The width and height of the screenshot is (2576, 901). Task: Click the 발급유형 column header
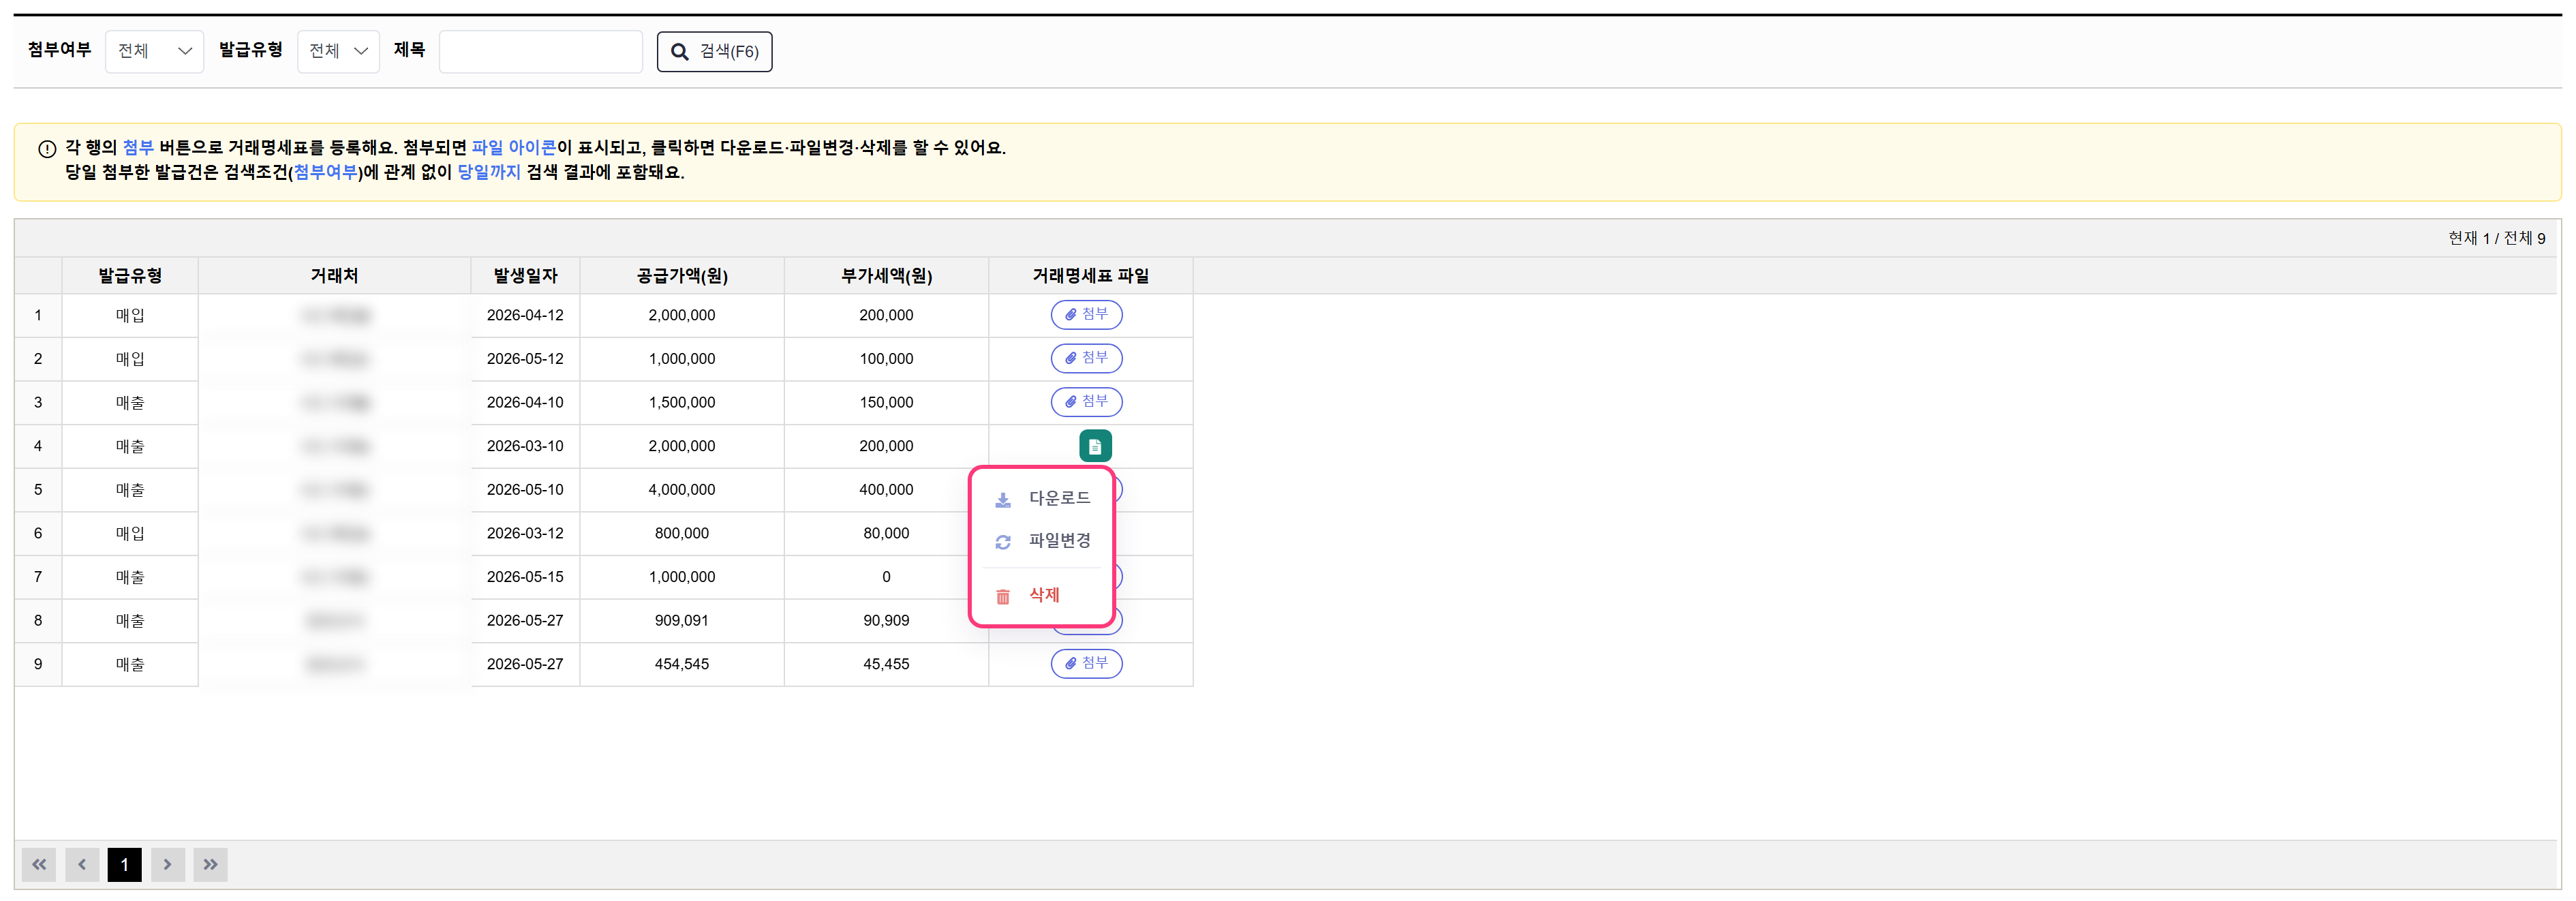point(130,276)
